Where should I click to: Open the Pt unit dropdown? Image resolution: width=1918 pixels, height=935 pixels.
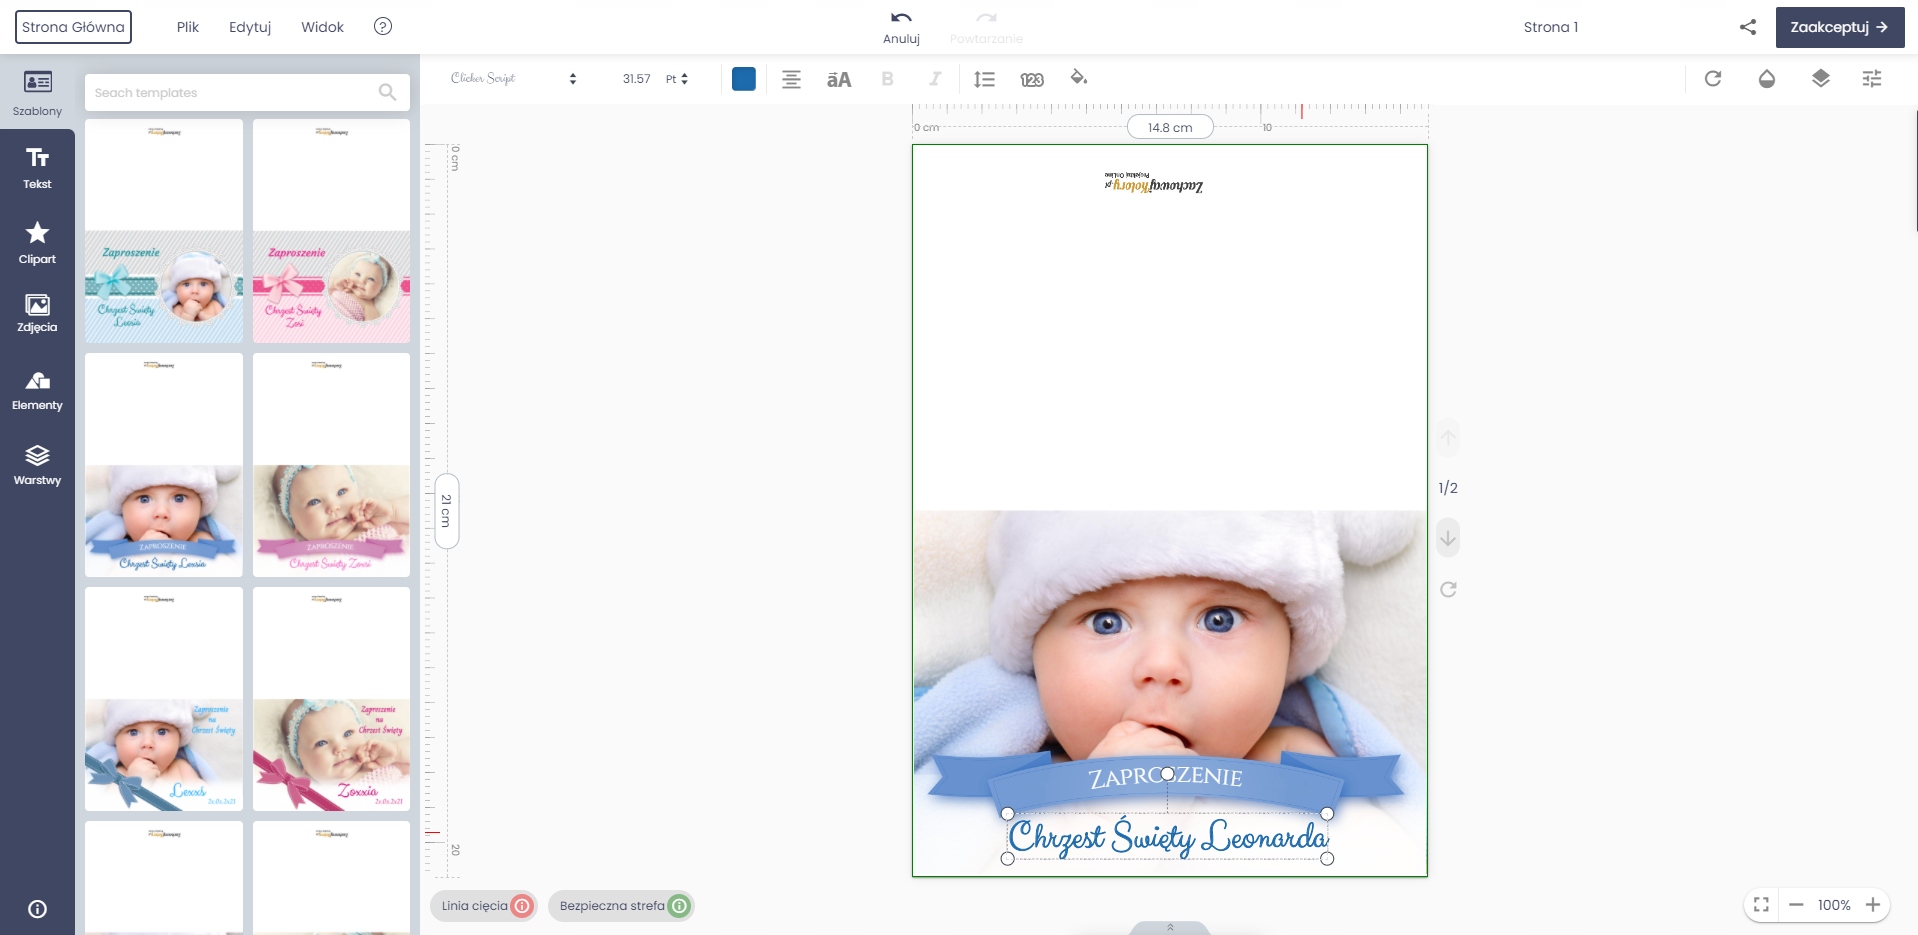point(677,79)
